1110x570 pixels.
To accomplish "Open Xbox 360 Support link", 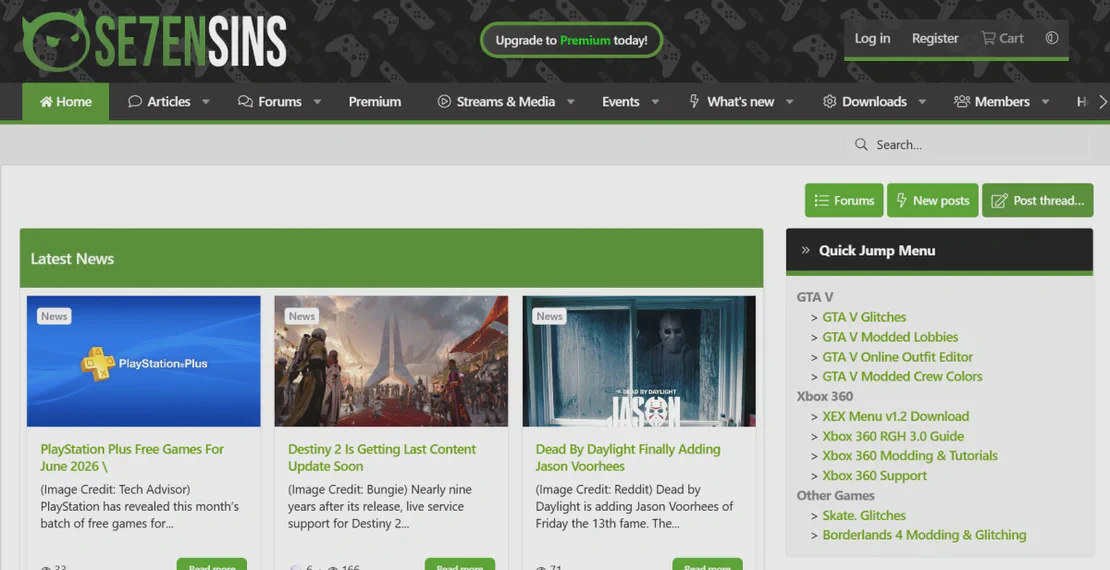I will click(x=874, y=476).
